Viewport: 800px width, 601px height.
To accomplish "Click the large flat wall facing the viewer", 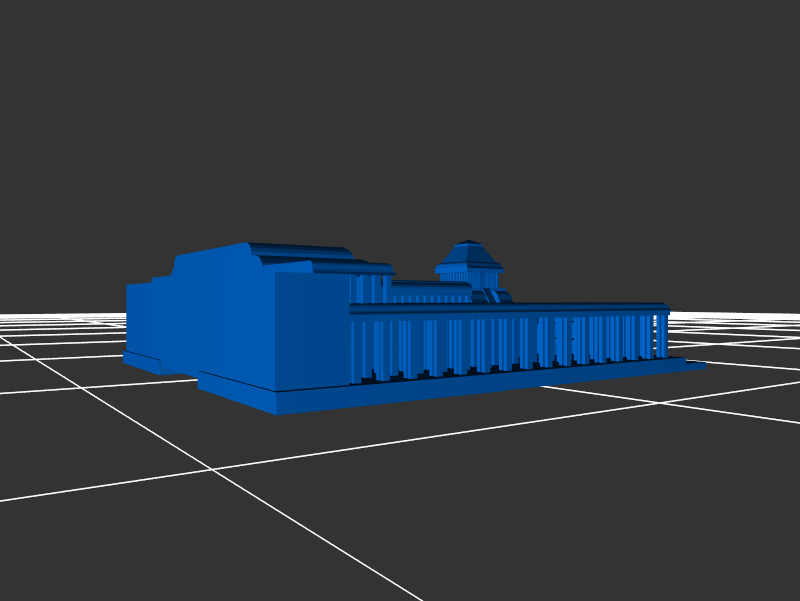I will point(312,332).
